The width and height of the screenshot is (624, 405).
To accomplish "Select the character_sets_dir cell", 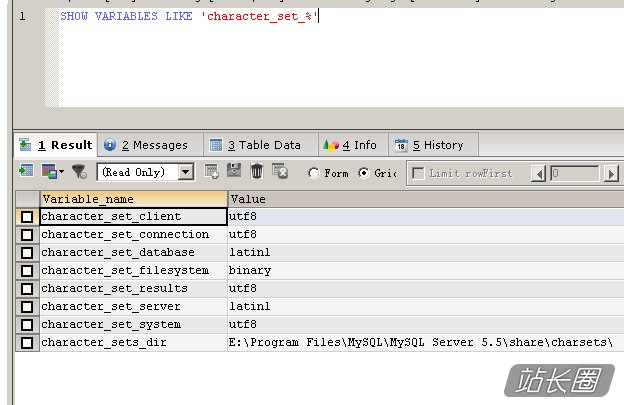I will pyautogui.click(x=134, y=342).
